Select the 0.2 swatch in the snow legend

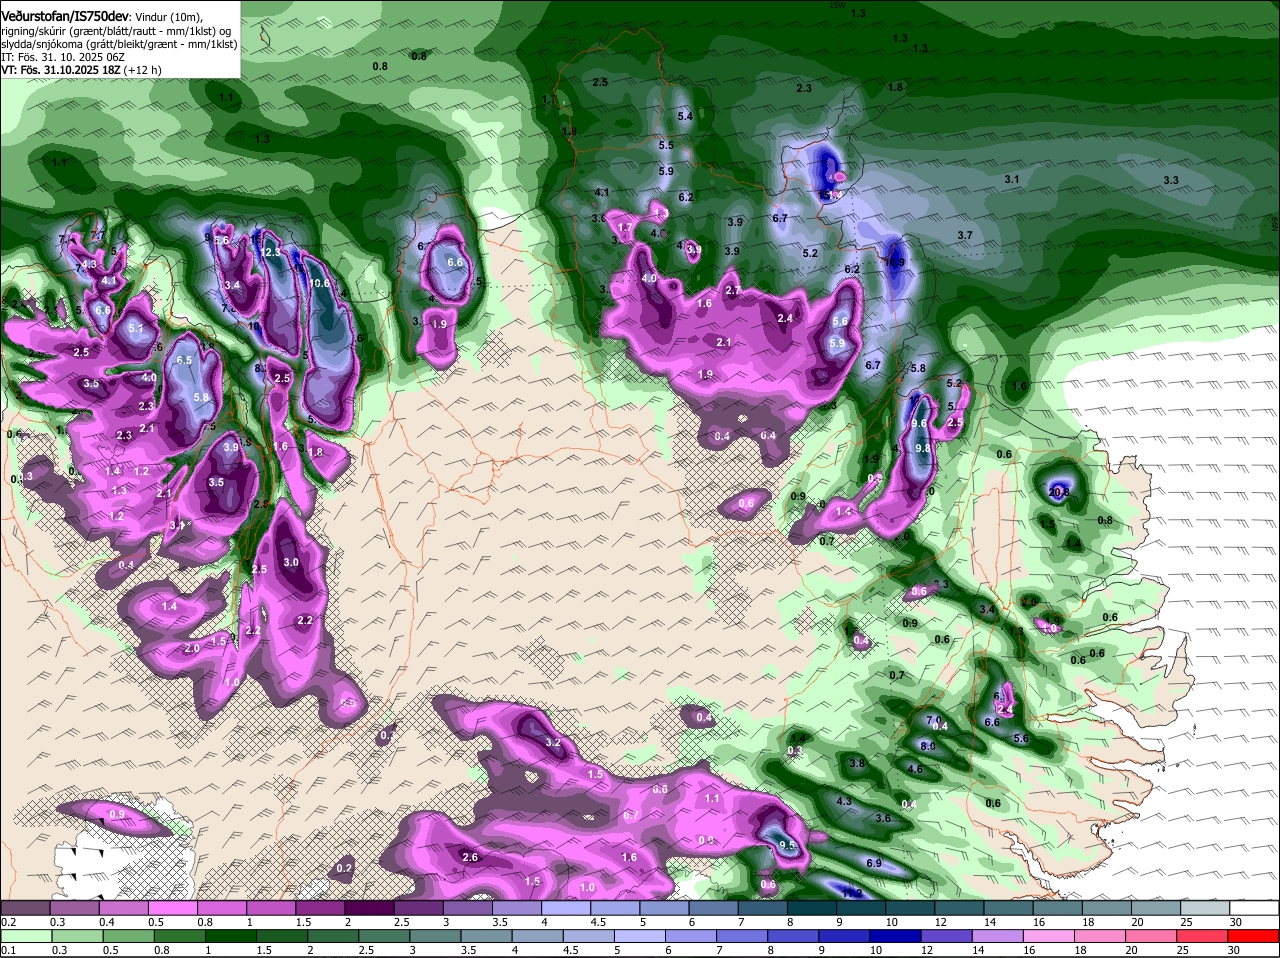pyautogui.click(x=25, y=907)
